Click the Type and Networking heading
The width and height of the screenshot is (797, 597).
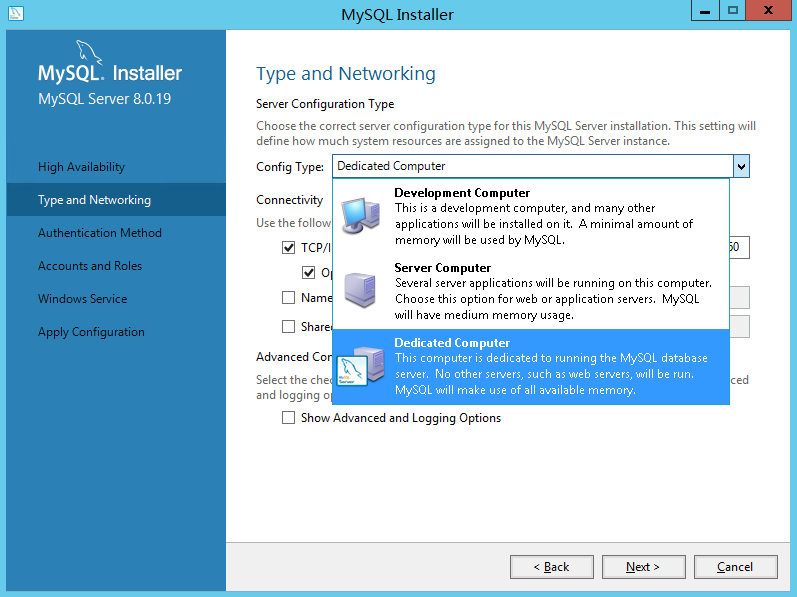pos(346,74)
